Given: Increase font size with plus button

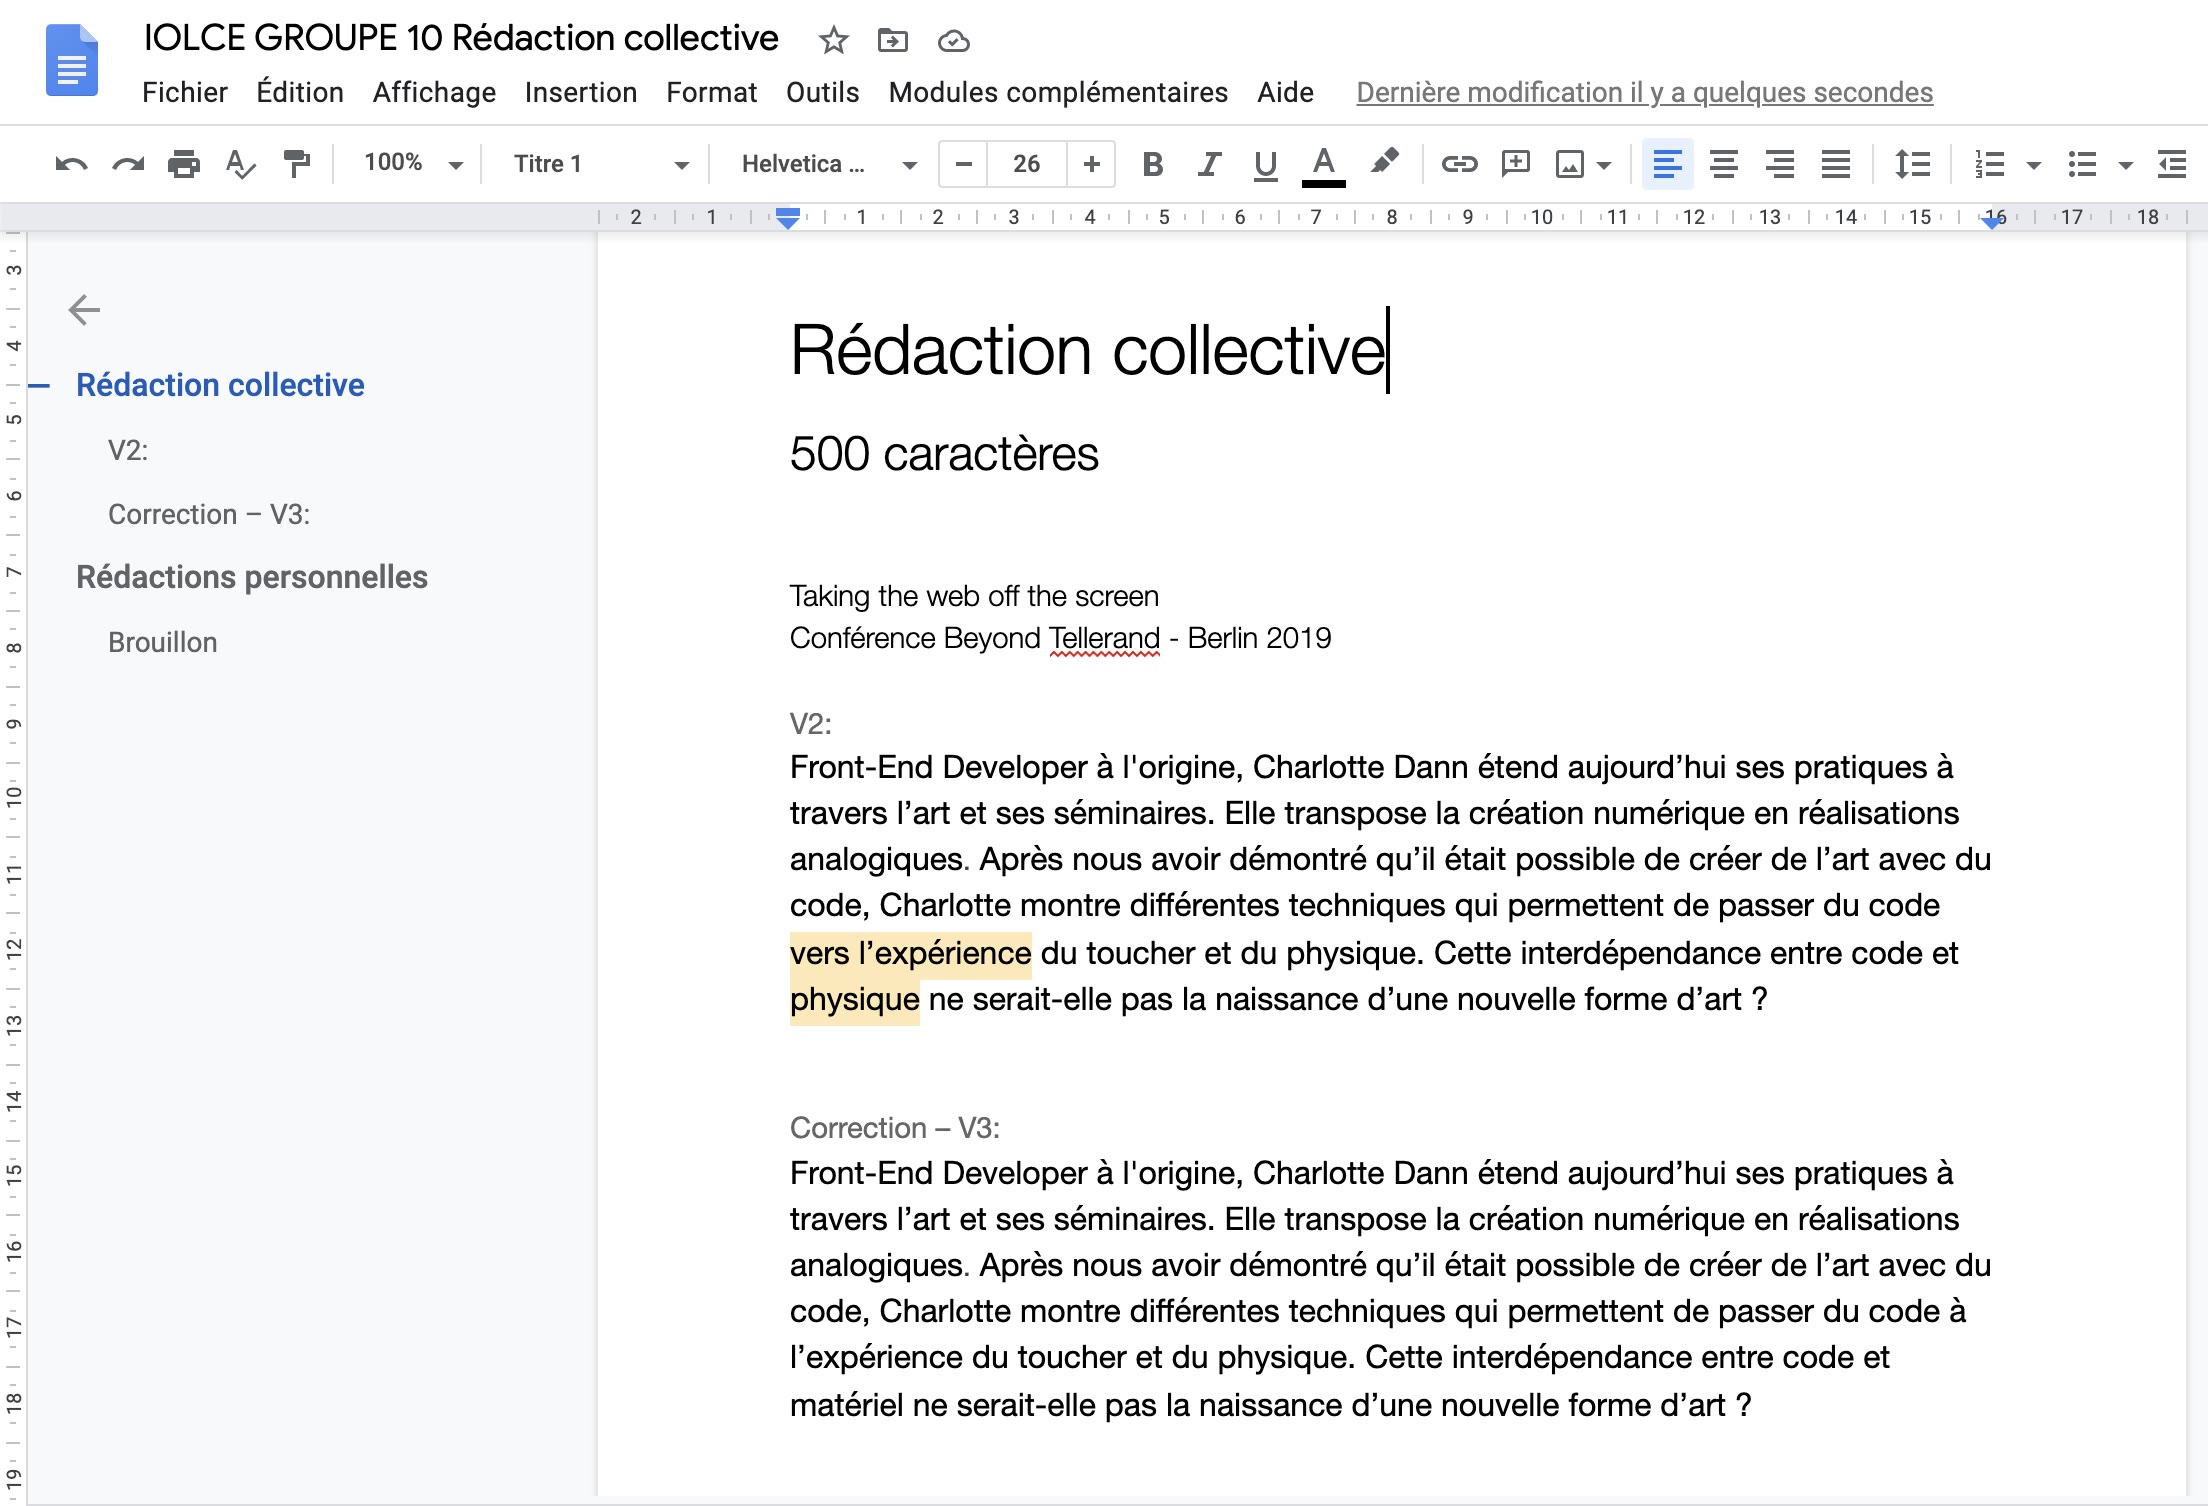Looking at the screenshot, I should [x=1092, y=164].
